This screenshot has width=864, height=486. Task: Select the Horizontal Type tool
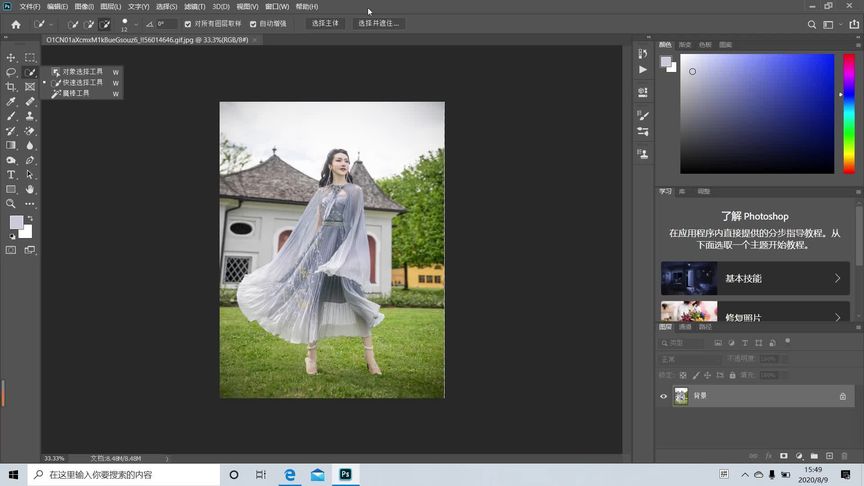coord(11,174)
